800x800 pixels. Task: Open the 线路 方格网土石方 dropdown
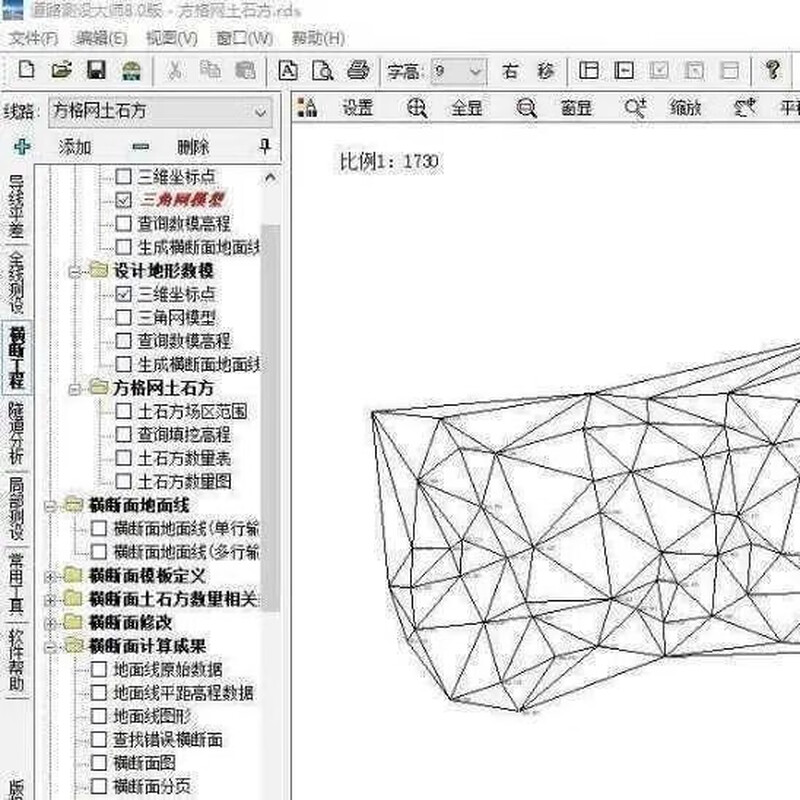pyautogui.click(x=261, y=112)
